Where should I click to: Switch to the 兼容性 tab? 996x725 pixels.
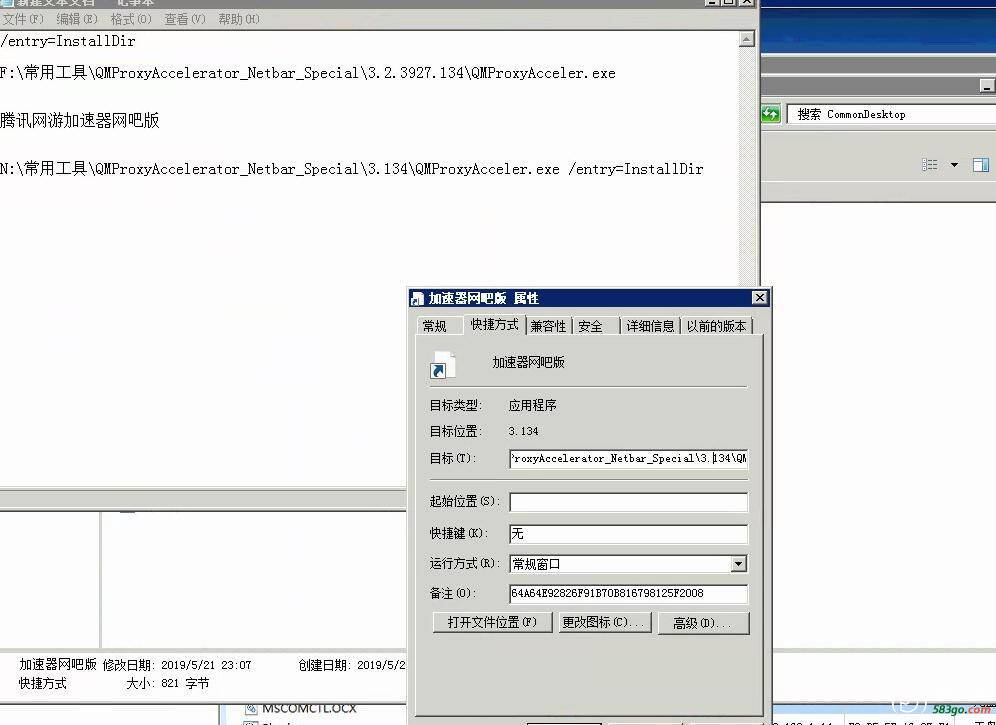pyautogui.click(x=548, y=326)
